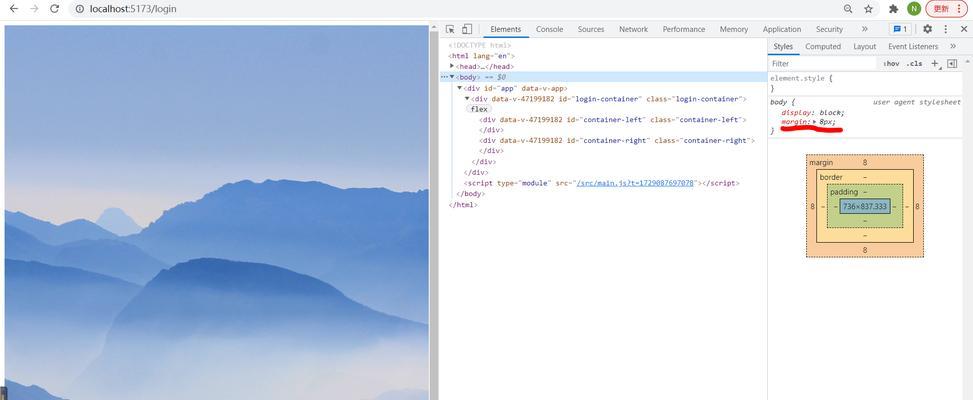Switch to the Computed pane tab

[x=823, y=47]
